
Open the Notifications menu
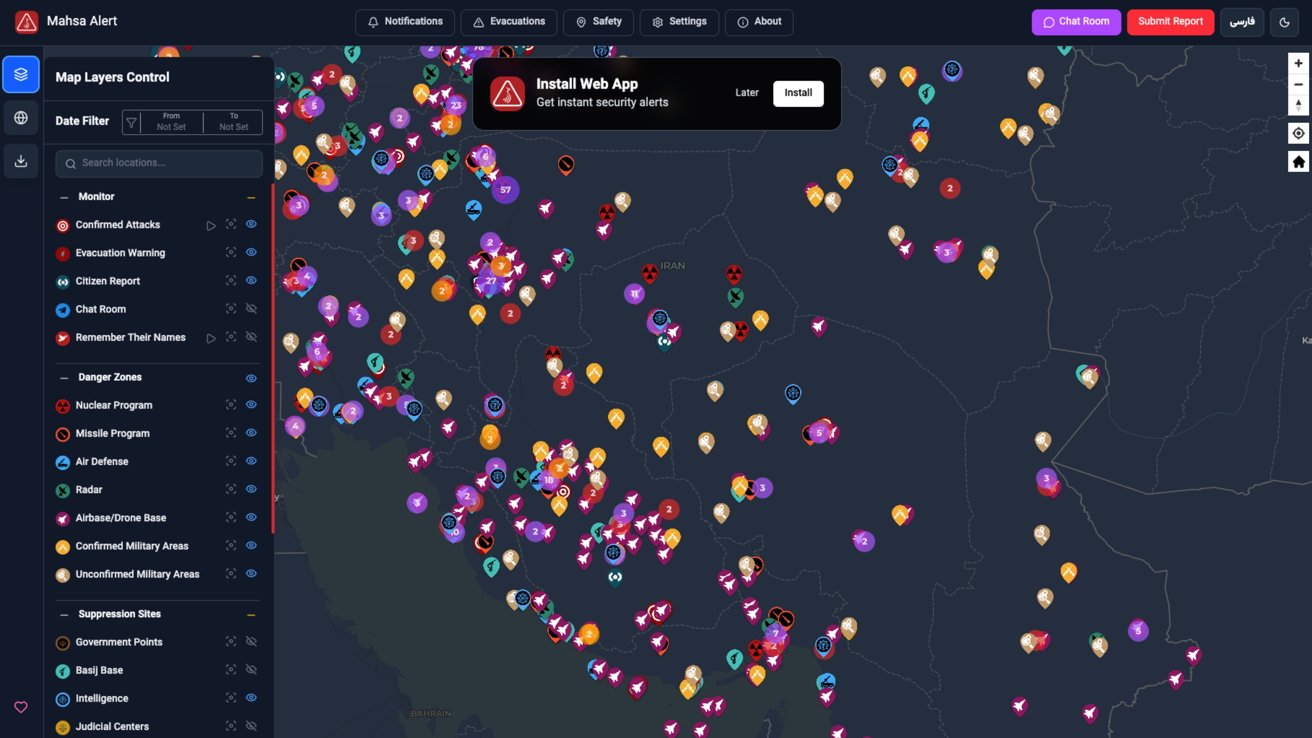(x=405, y=21)
